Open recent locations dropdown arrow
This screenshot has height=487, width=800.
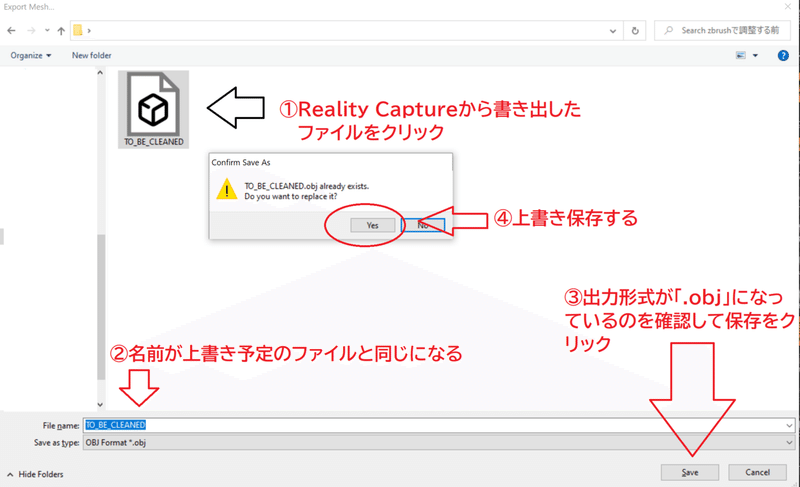[x=47, y=31]
